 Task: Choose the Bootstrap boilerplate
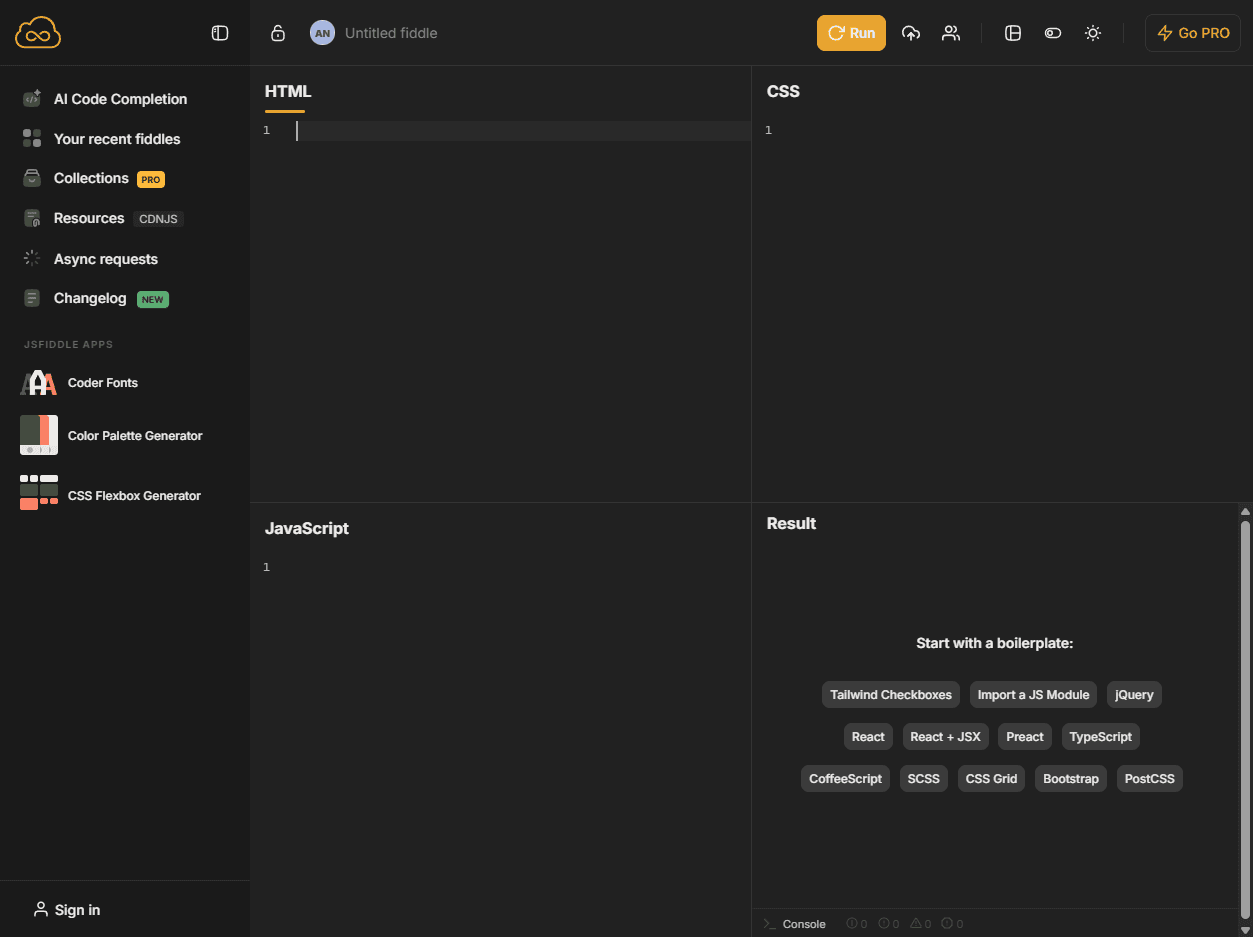[x=1070, y=779]
